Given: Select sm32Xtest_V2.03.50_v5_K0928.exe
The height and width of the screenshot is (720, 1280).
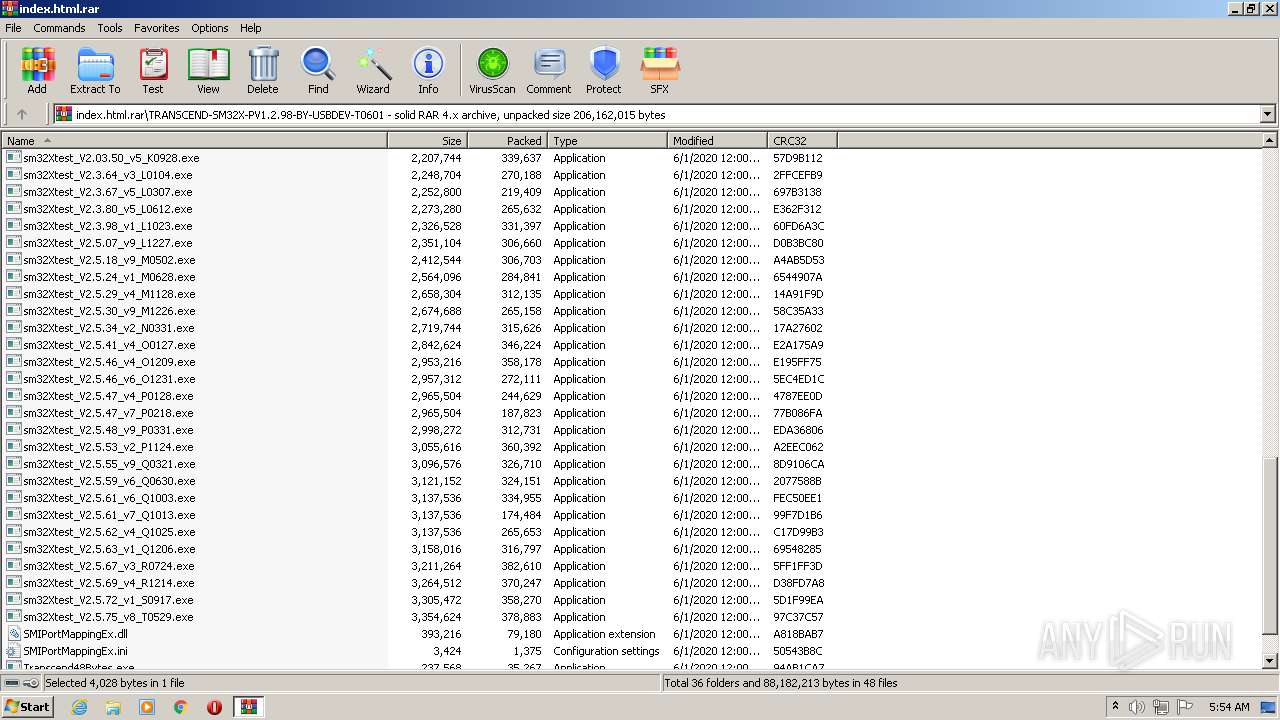Looking at the screenshot, I should 111,158.
